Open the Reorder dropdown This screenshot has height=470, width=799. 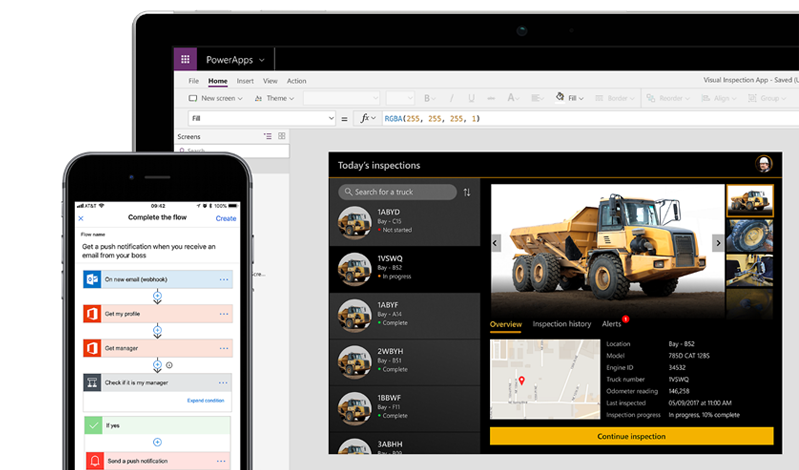pyautogui.click(x=668, y=98)
